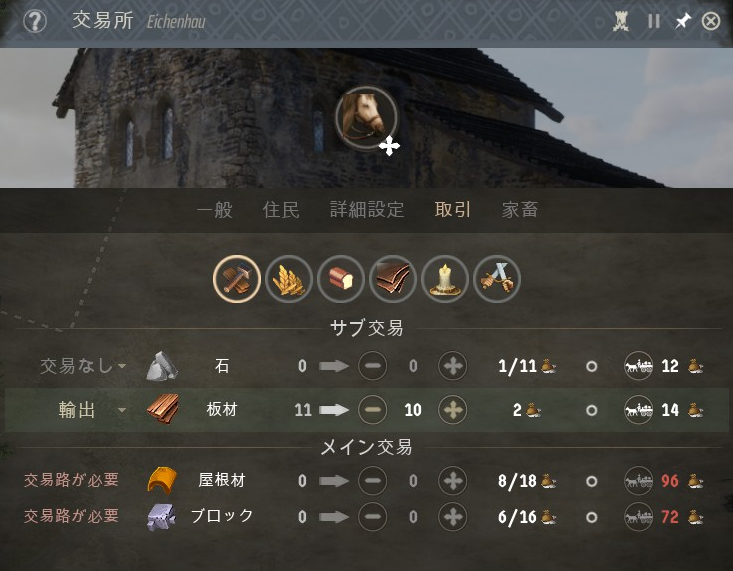Increase the 板材 trade amount with plus
733x571 pixels.
point(453,410)
